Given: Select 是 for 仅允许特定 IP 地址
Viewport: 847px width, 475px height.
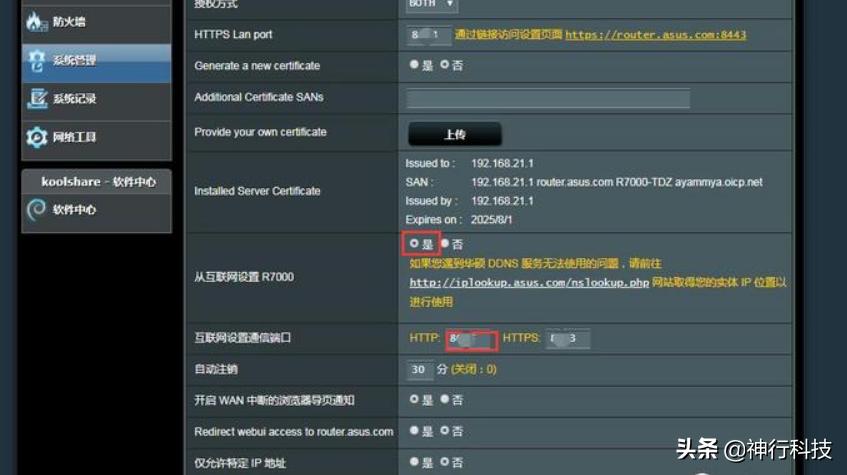Looking at the screenshot, I should click(x=414, y=462).
